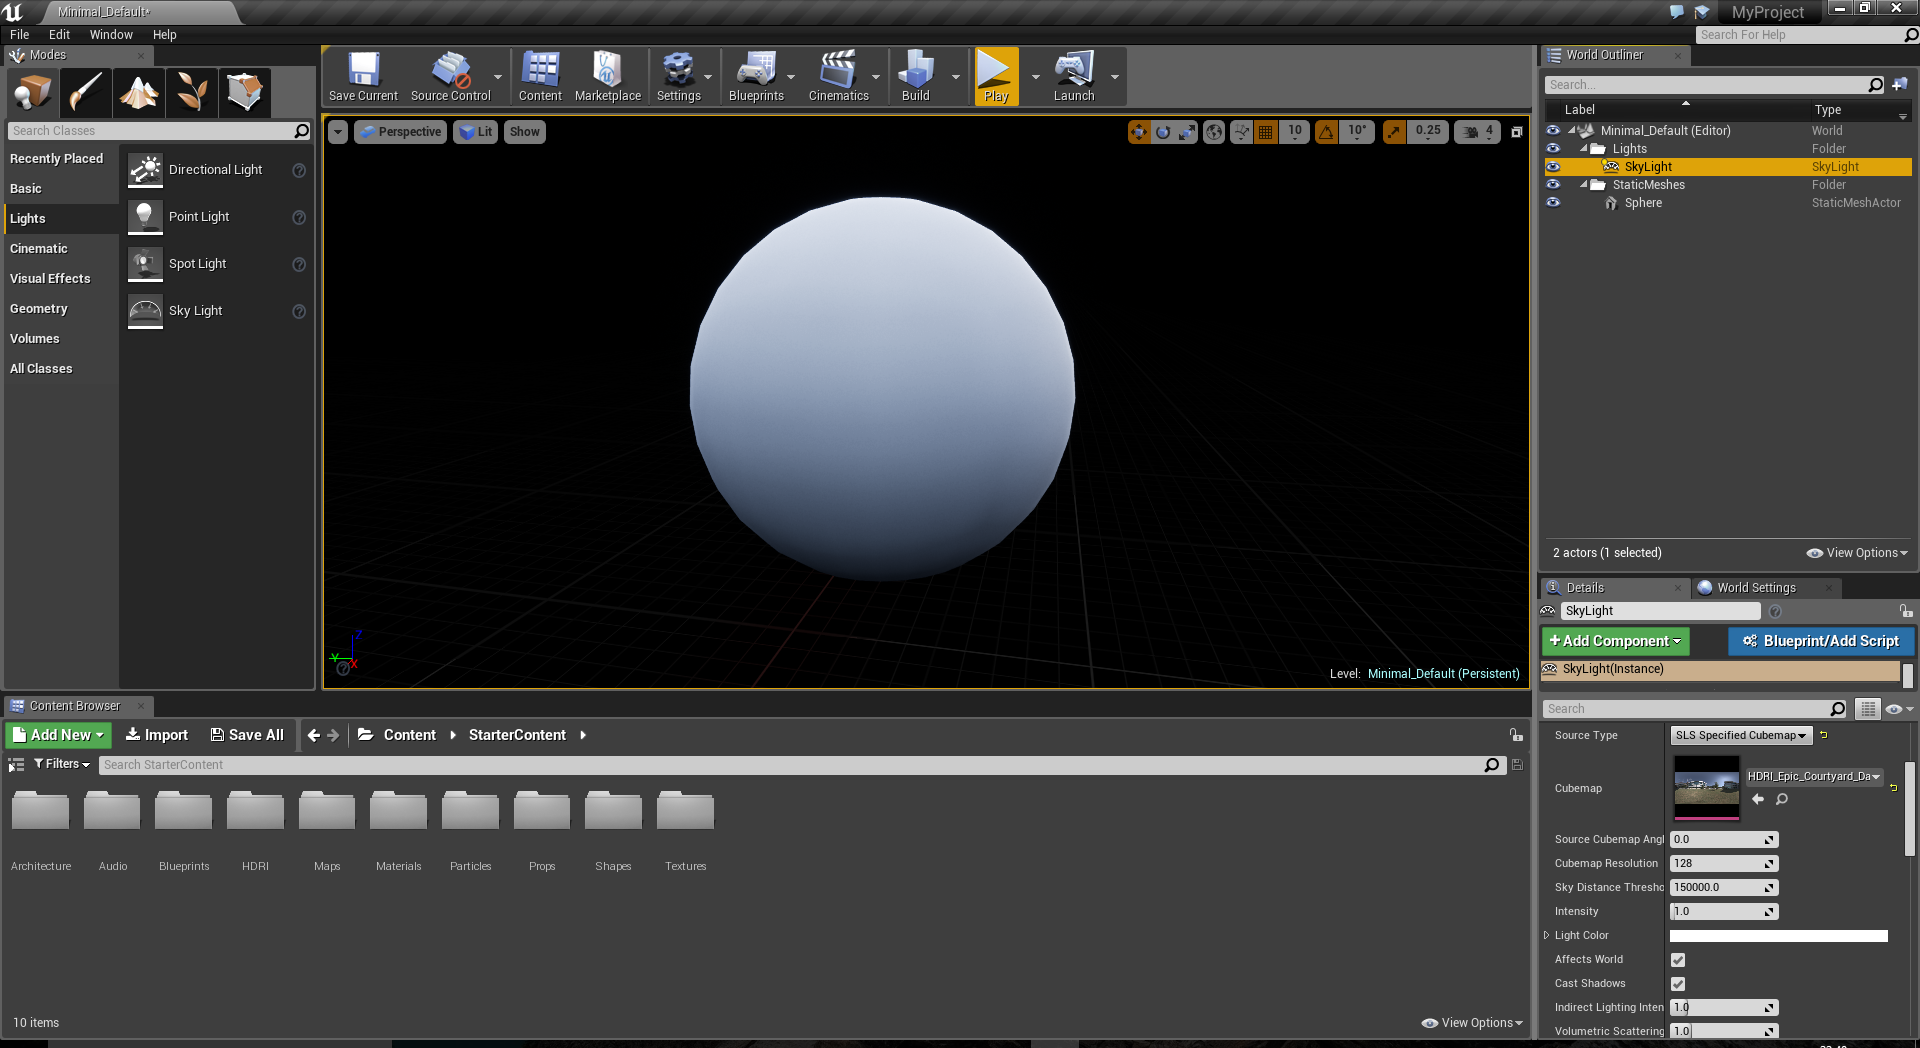Image resolution: width=1920 pixels, height=1048 pixels.
Task: Click the Sky Light placement icon
Action: (x=145, y=311)
